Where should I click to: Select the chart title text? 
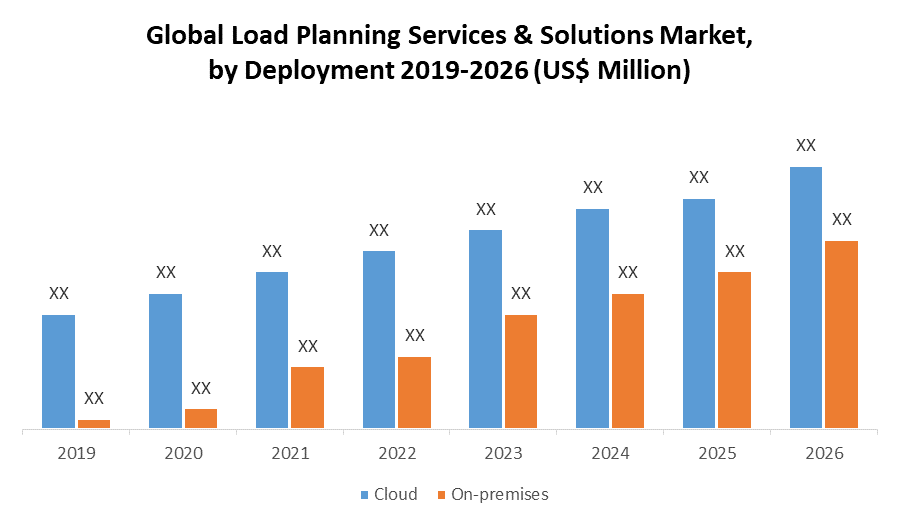click(449, 54)
